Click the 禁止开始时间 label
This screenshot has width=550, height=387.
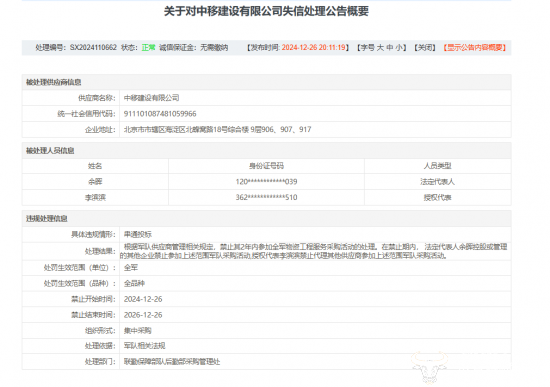(93, 299)
